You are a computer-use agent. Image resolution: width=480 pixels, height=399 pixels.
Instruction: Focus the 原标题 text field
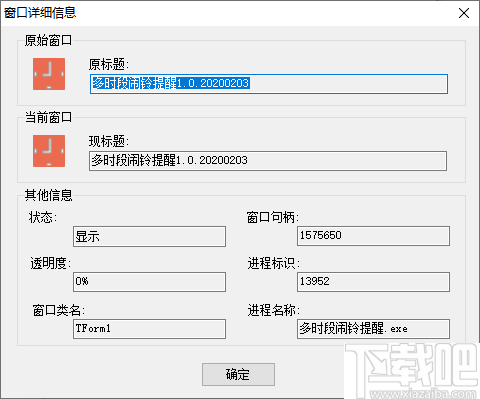tap(269, 84)
